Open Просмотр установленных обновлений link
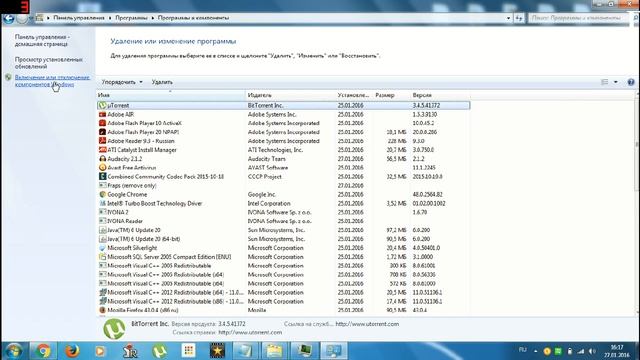The height and width of the screenshot is (360, 640). click(x=49, y=62)
